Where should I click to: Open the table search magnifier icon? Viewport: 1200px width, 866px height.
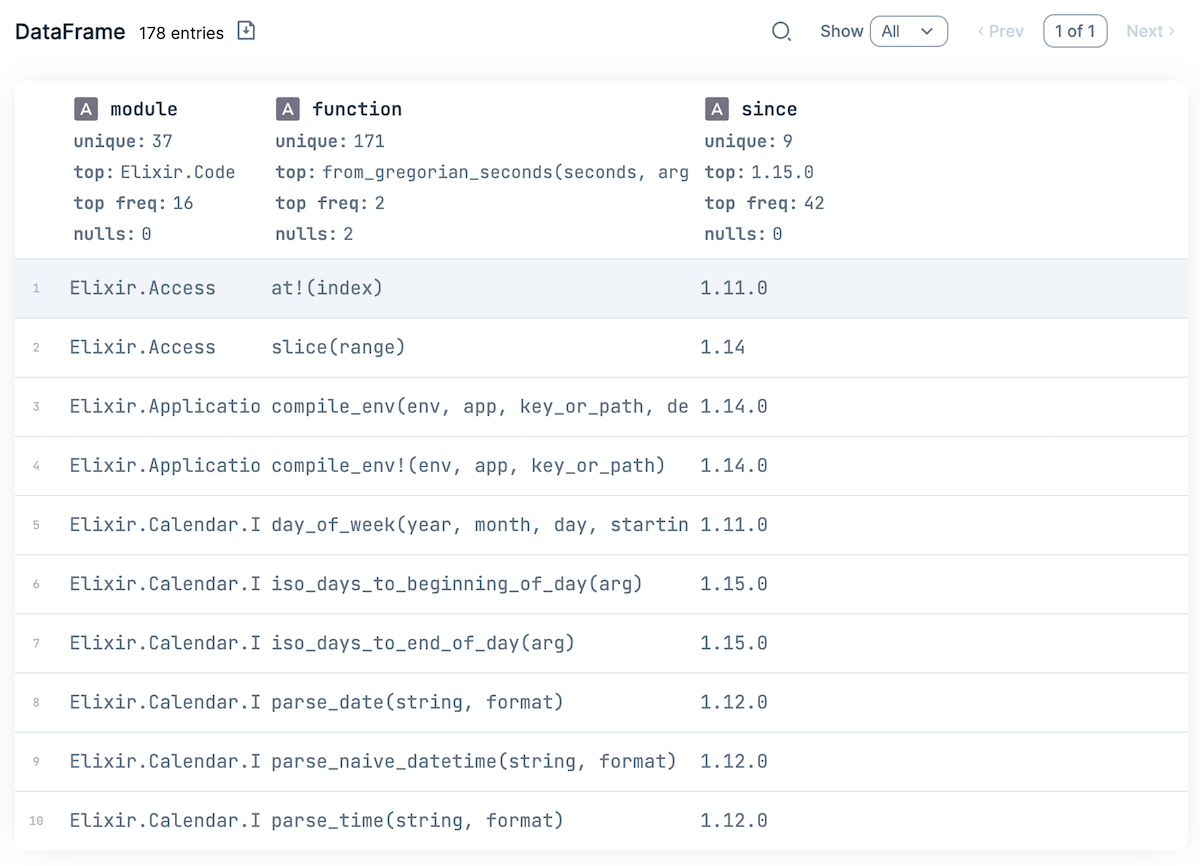[781, 31]
